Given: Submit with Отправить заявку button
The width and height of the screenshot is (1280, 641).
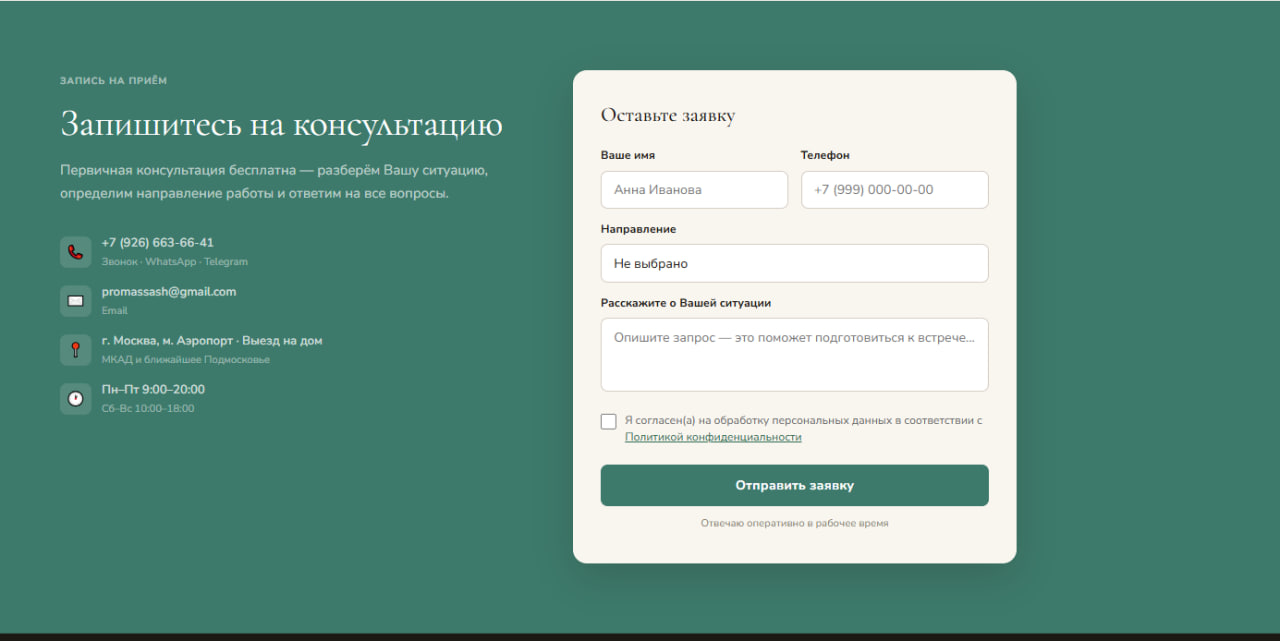Looking at the screenshot, I should tap(794, 485).
